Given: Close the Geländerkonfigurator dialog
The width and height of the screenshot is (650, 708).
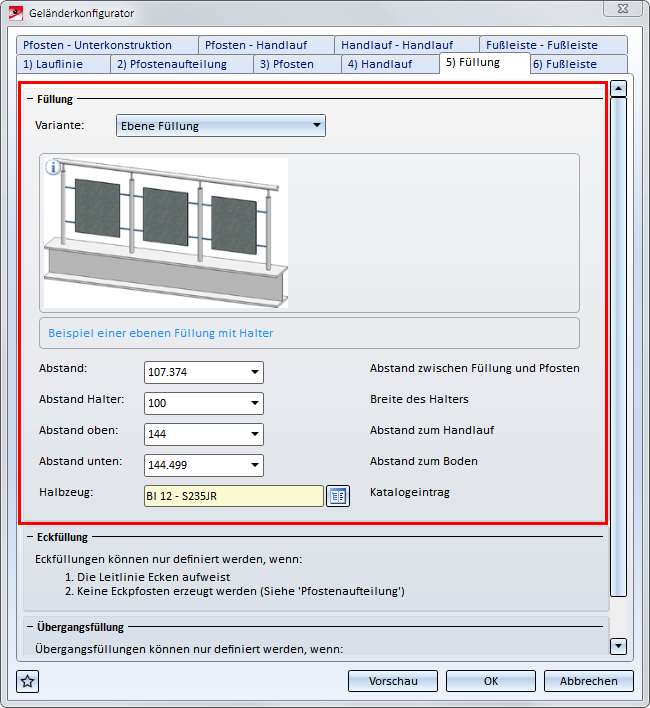Looking at the screenshot, I should pyautogui.click(x=622, y=9).
